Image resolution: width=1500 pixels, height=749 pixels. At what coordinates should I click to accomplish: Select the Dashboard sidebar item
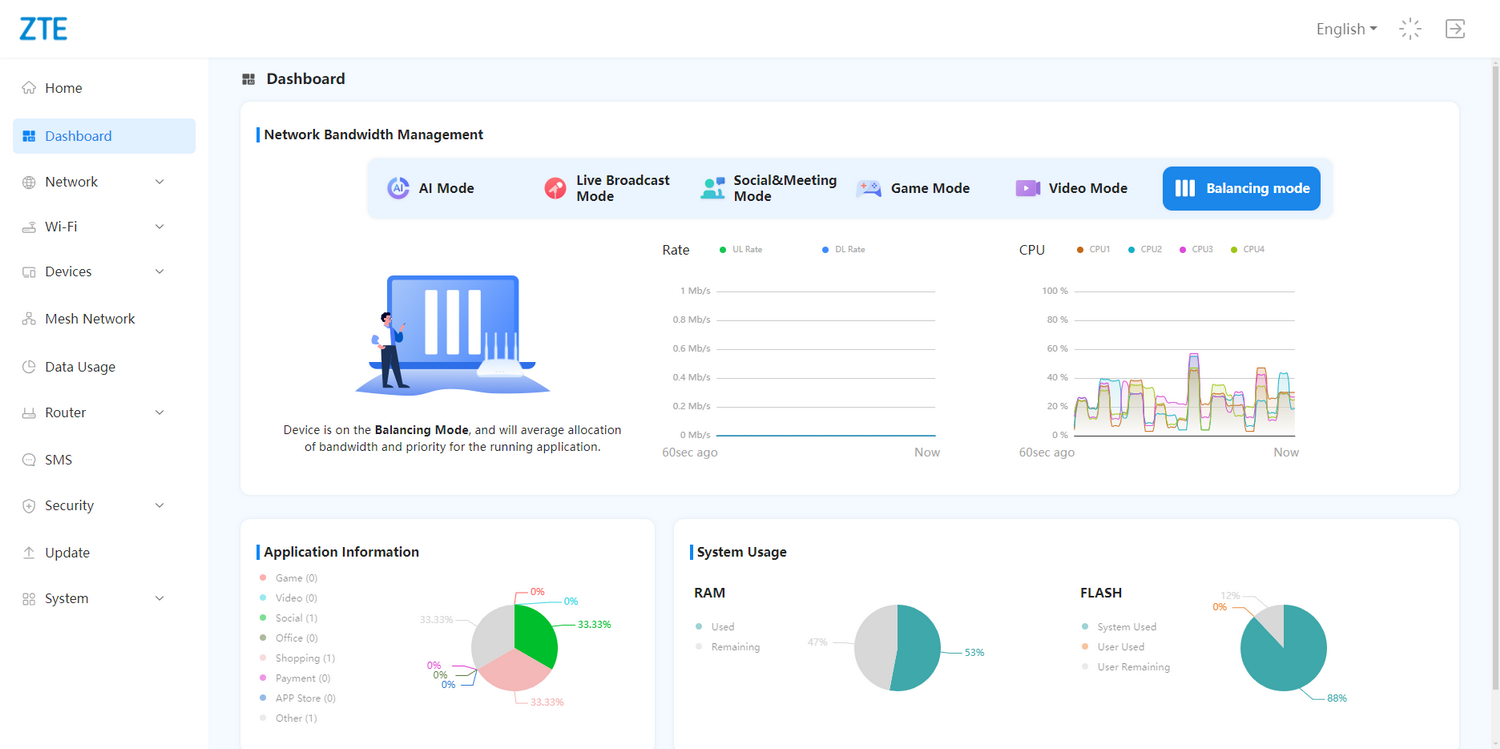(78, 136)
